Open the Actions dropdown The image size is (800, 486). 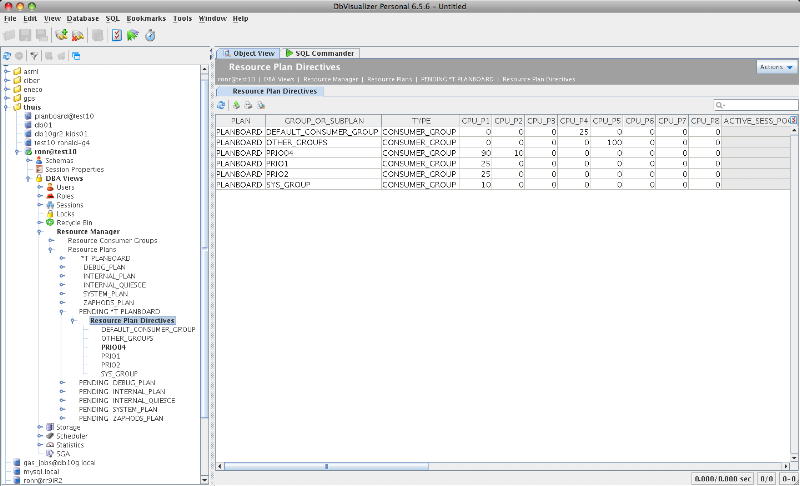(x=777, y=67)
